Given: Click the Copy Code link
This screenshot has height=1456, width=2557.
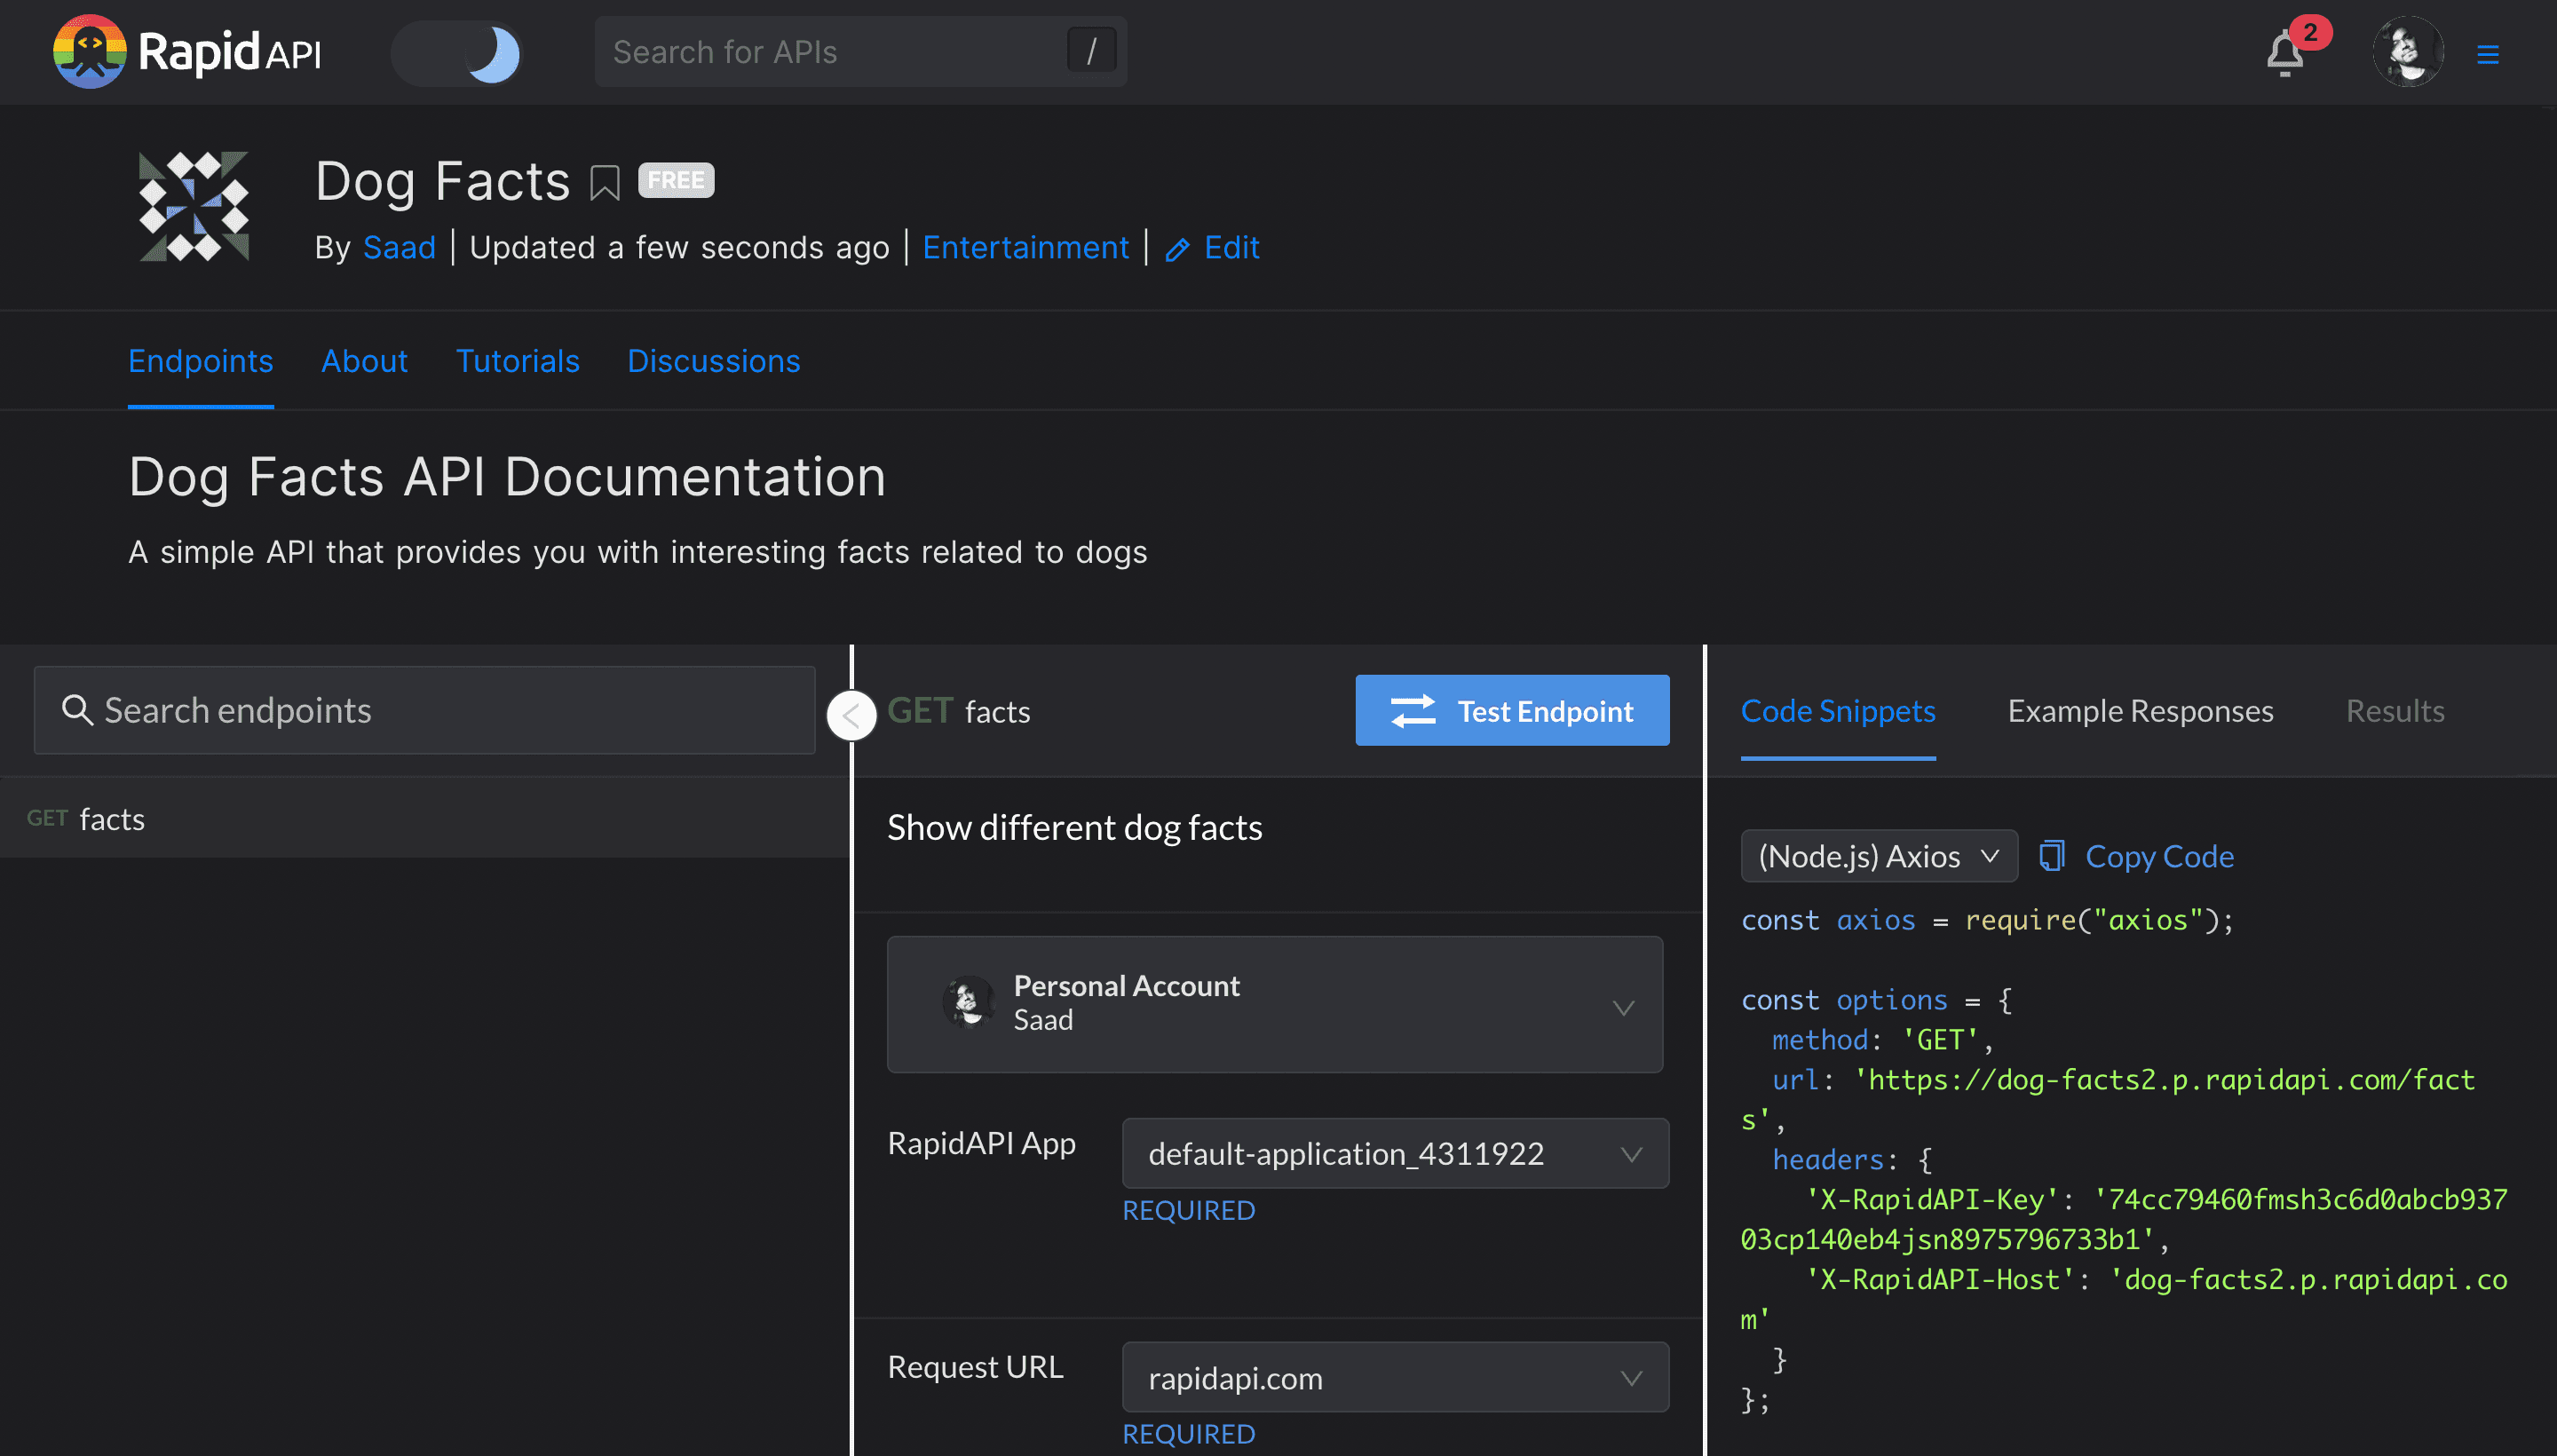Looking at the screenshot, I should (x=2159, y=856).
